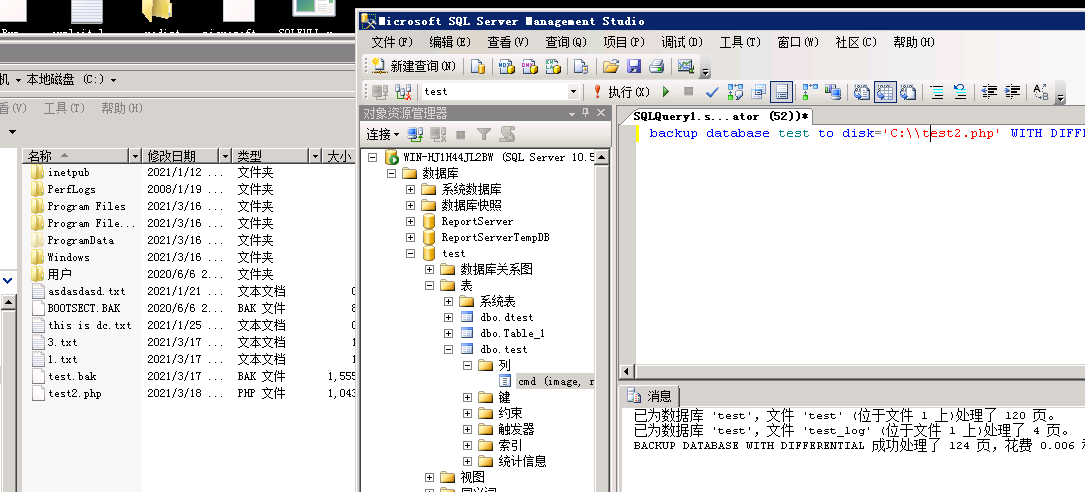Switch output to Results to Grid
1085x492 pixels.
[885, 91]
